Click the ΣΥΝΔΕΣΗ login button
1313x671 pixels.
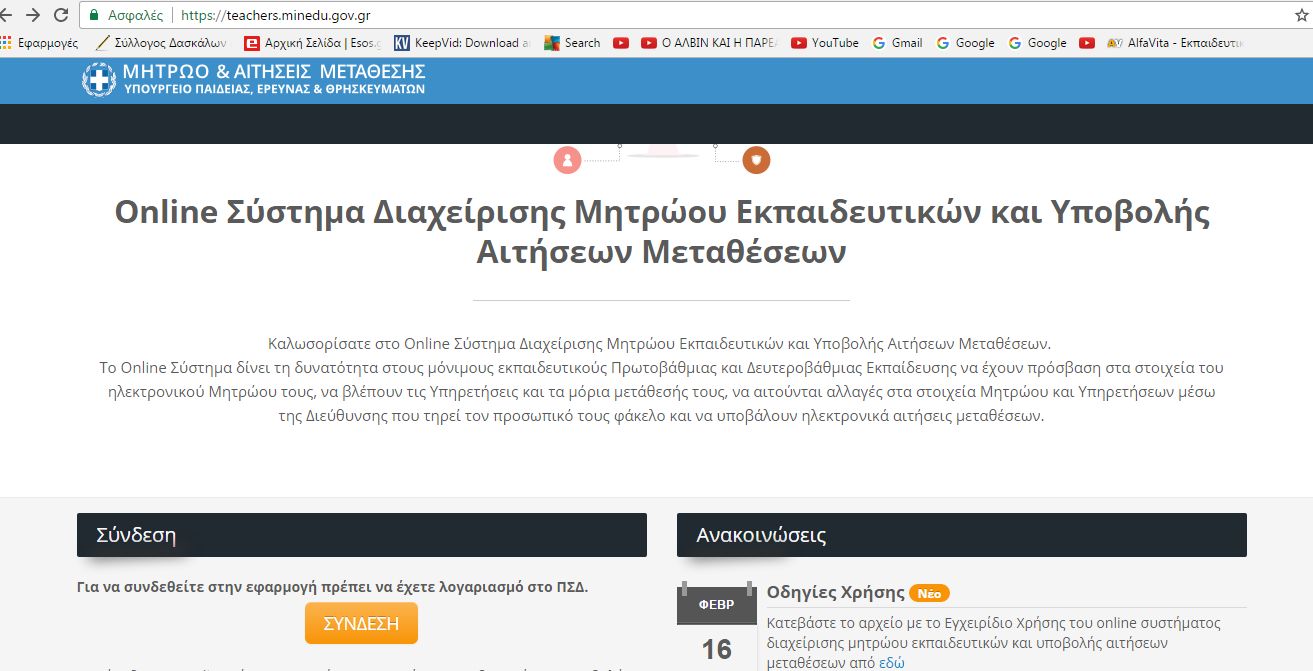click(x=361, y=622)
